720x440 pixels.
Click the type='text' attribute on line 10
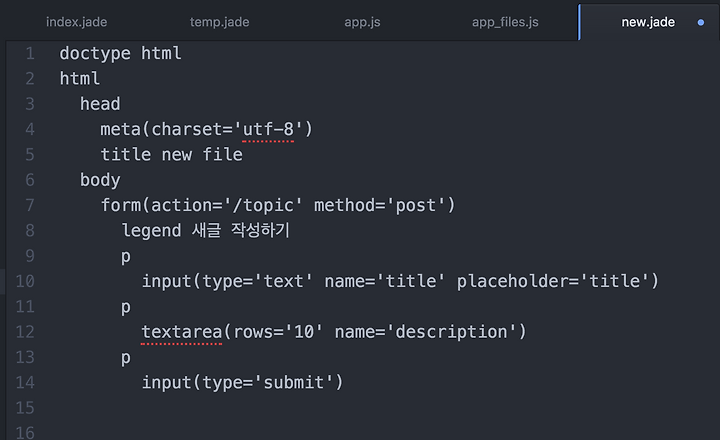tap(258, 281)
